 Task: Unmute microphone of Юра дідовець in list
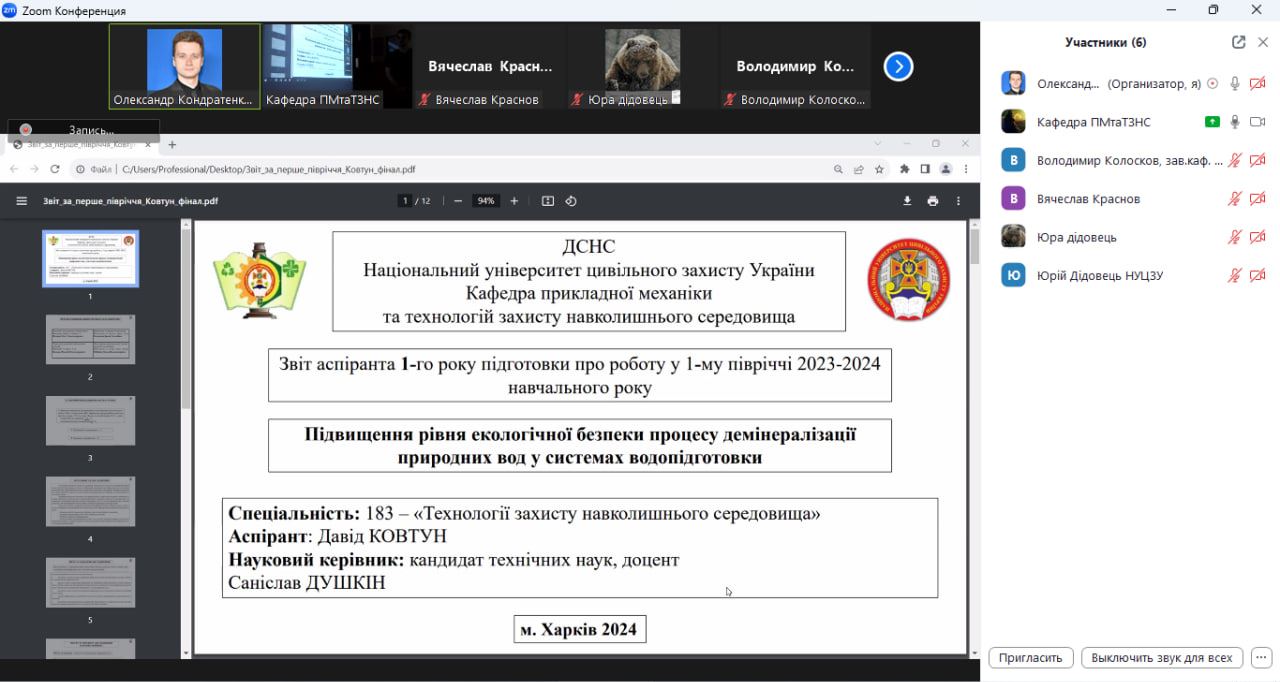tap(1235, 237)
